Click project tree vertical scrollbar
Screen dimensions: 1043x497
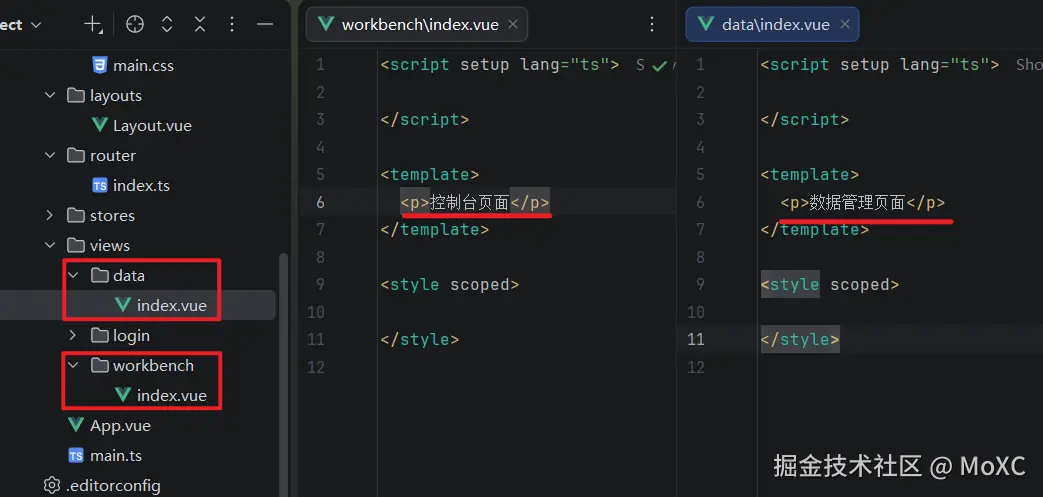(x=284, y=373)
